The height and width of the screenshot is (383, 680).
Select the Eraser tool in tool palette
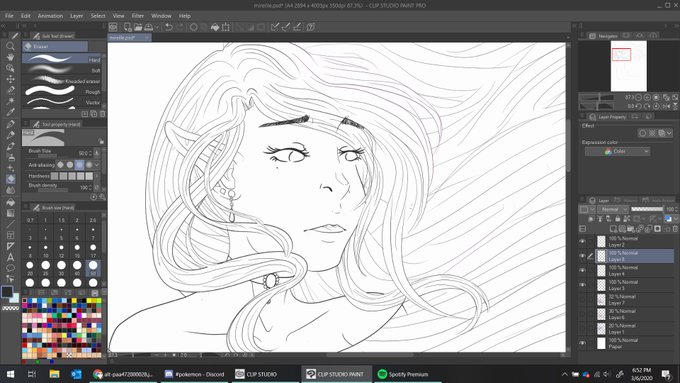10,179
